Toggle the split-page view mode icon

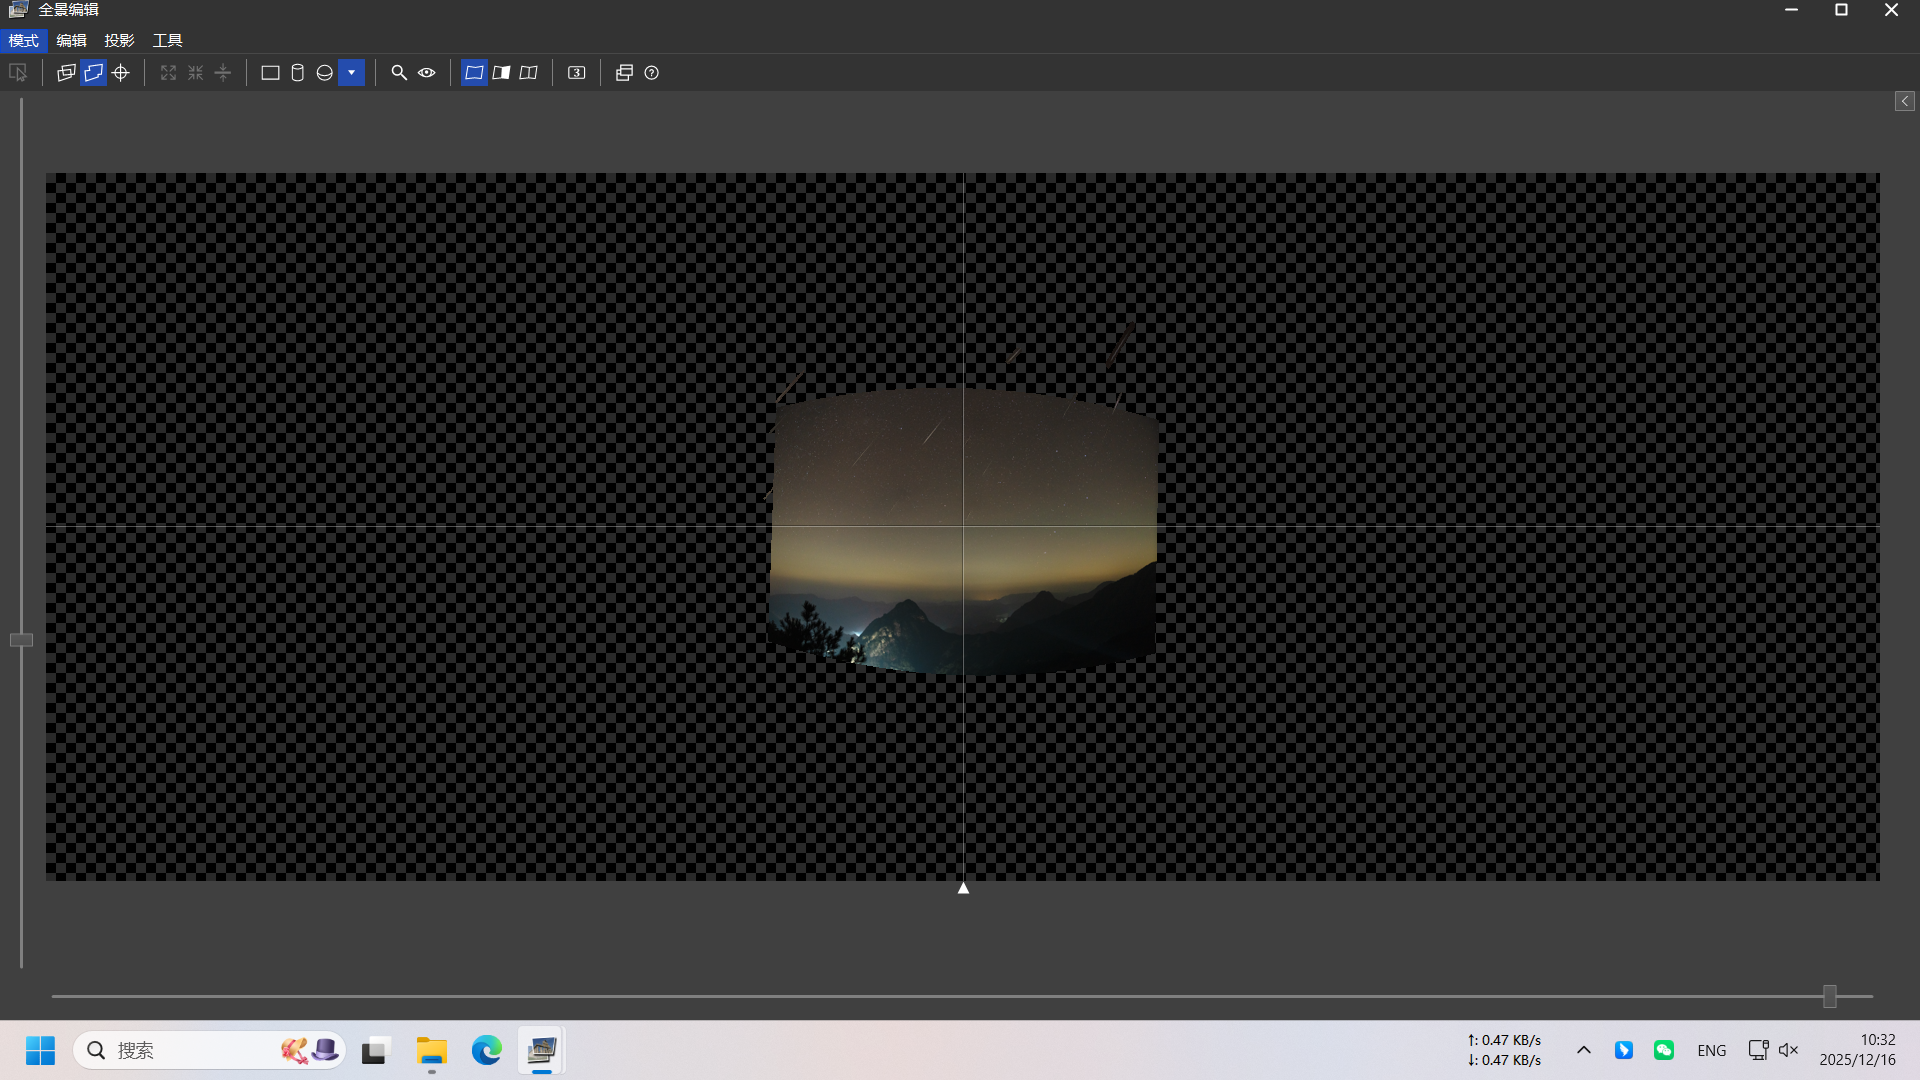point(528,73)
